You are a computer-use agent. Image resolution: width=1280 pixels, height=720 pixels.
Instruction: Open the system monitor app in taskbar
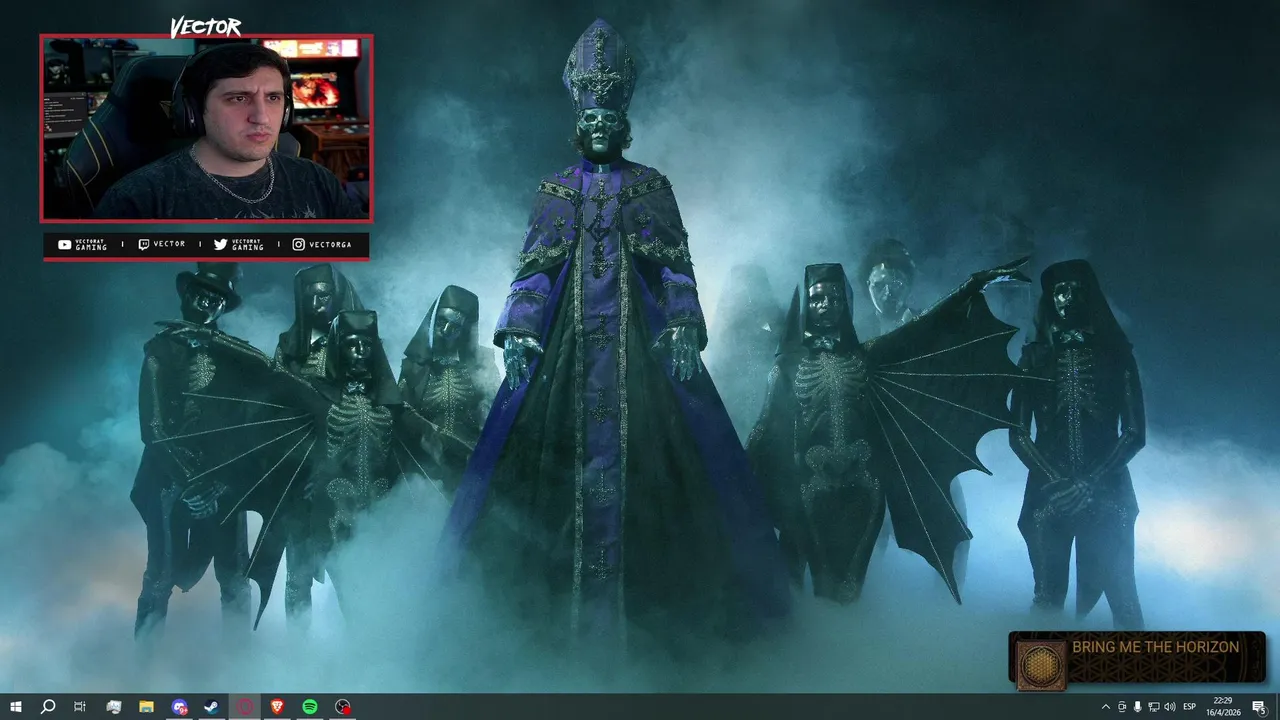(113, 707)
